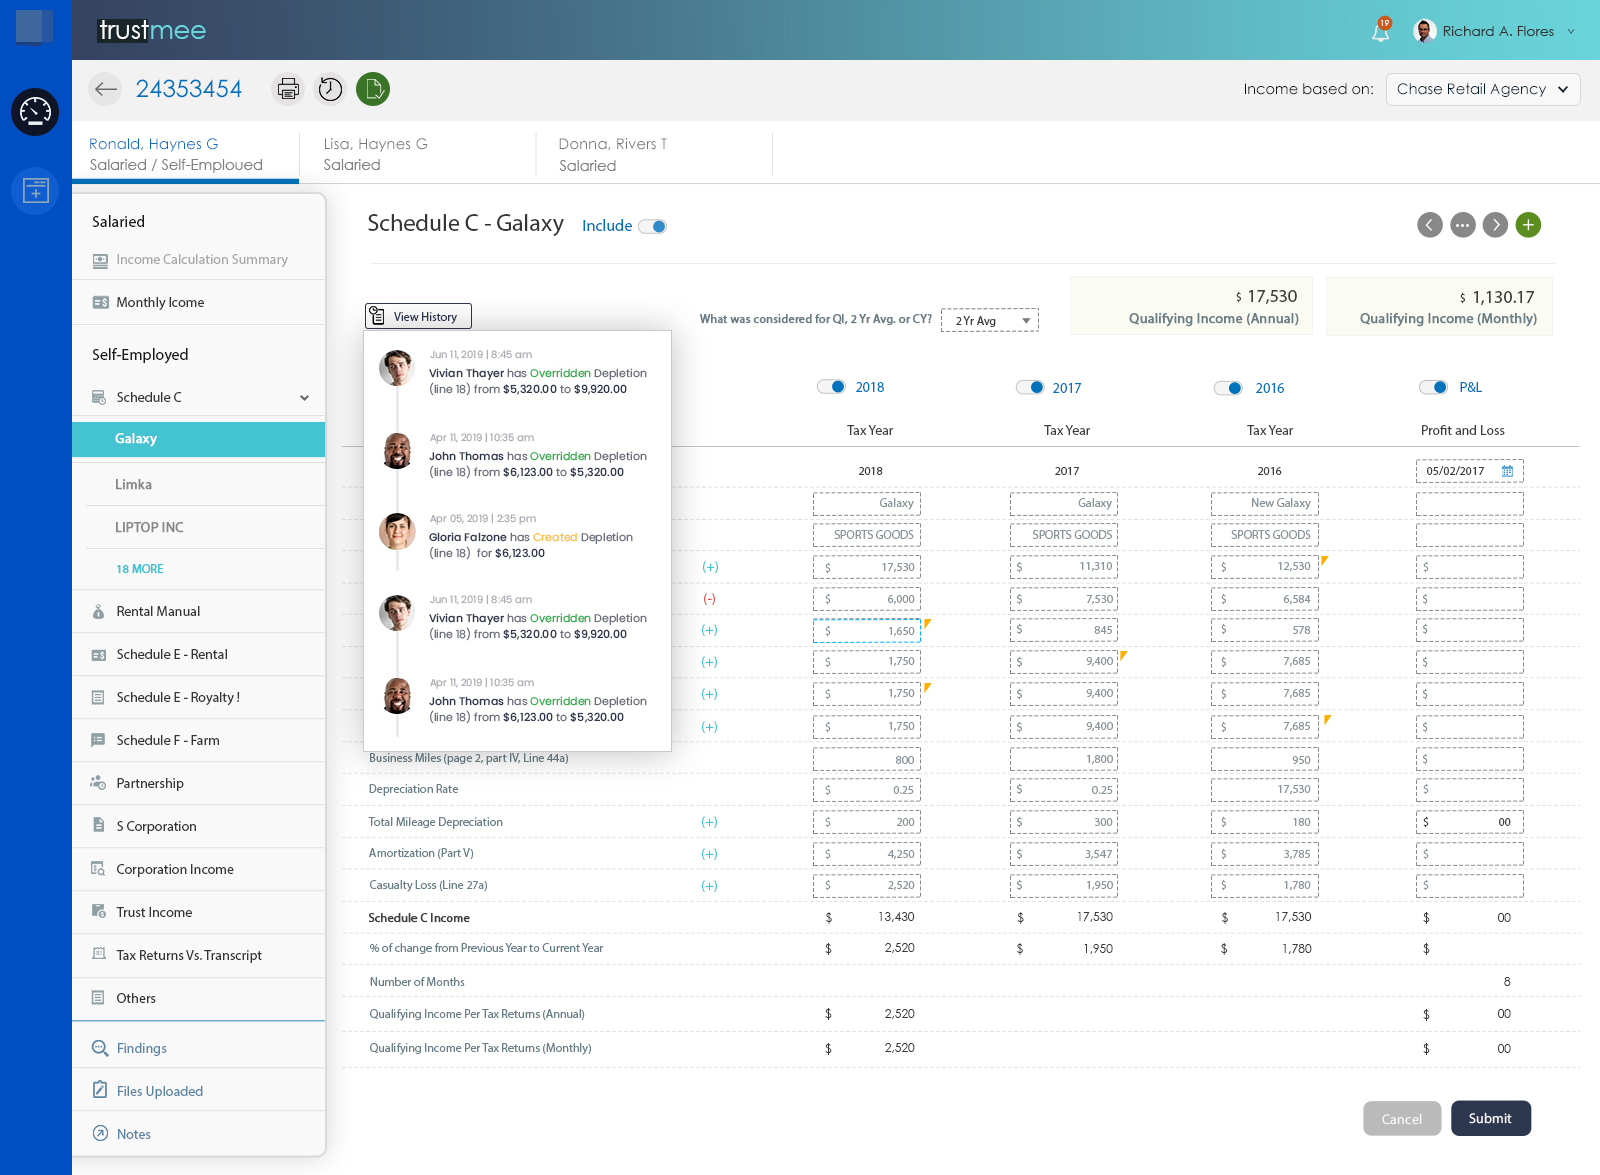Image resolution: width=1600 pixels, height=1175 pixels.
Task: Click the Files Uploaded icon
Action: tap(100, 1090)
